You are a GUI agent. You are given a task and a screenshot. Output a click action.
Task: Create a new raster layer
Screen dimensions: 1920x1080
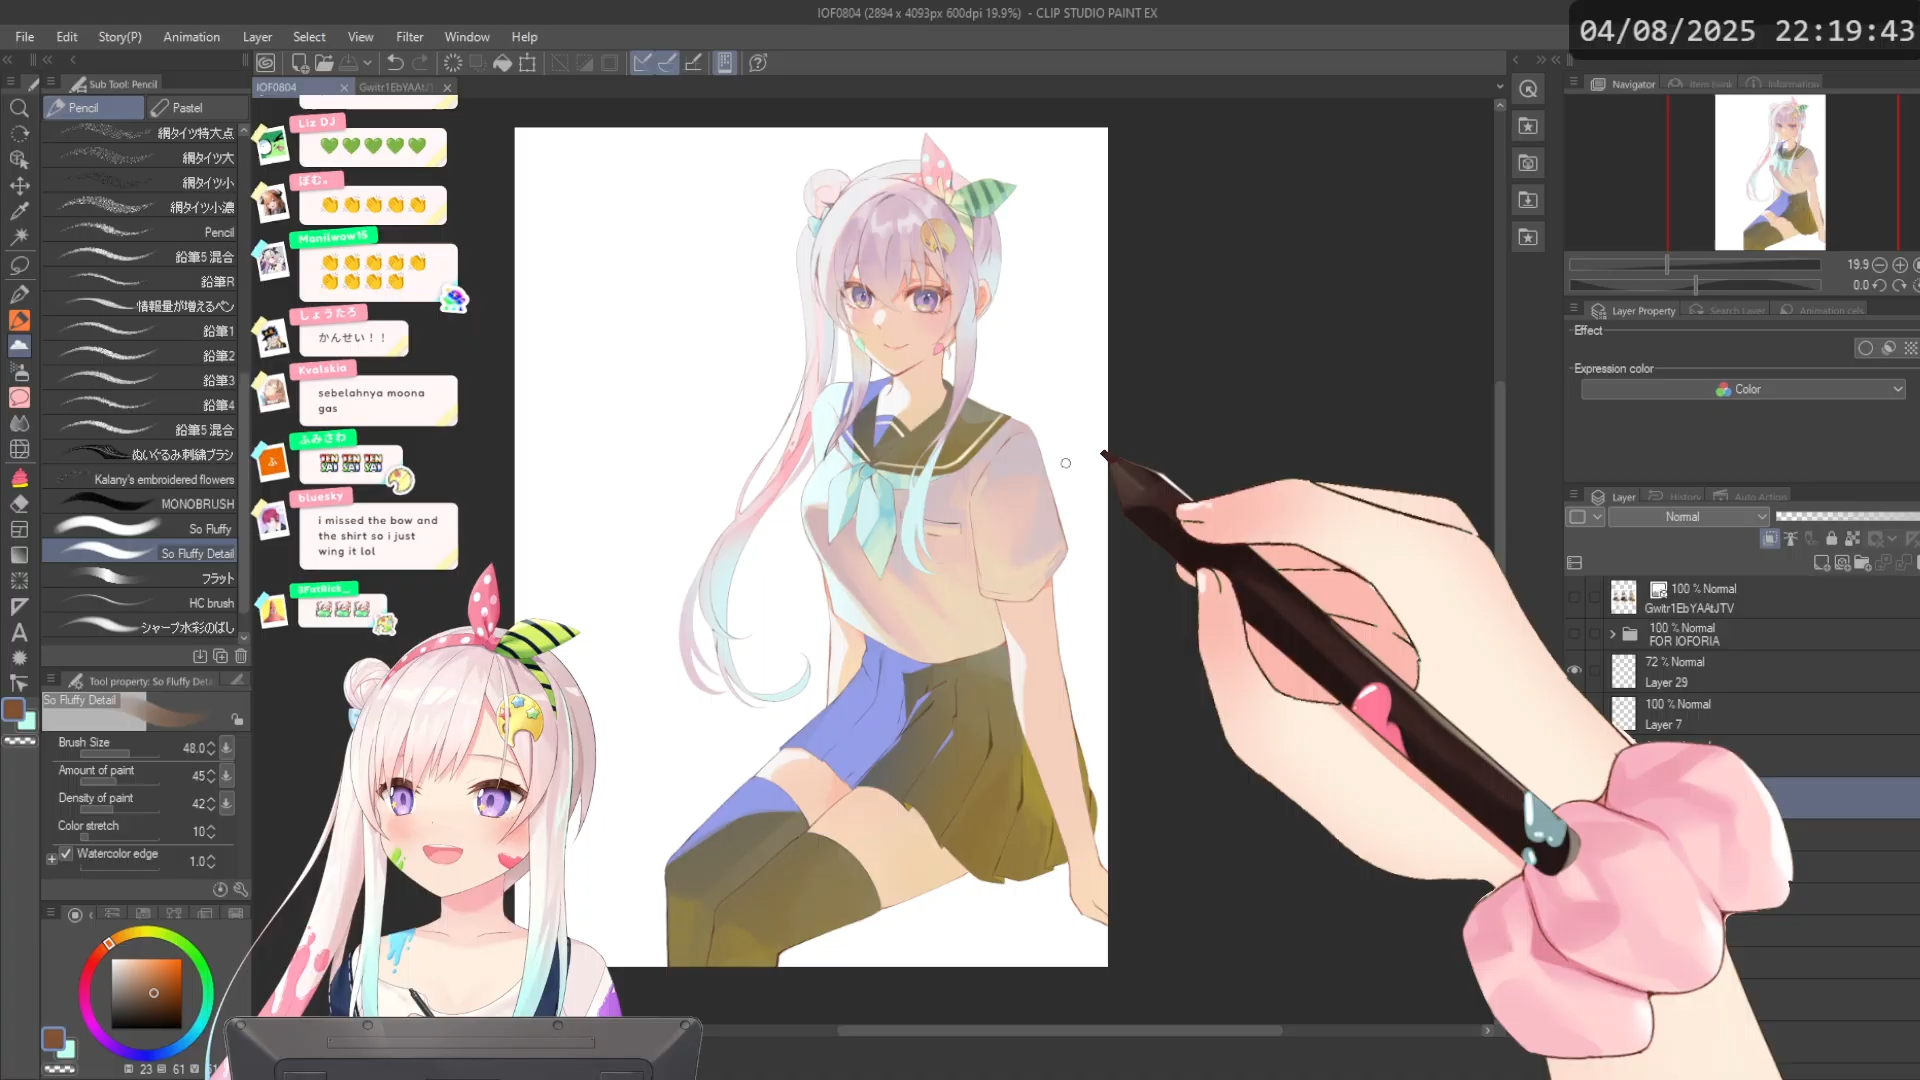pos(1822,564)
